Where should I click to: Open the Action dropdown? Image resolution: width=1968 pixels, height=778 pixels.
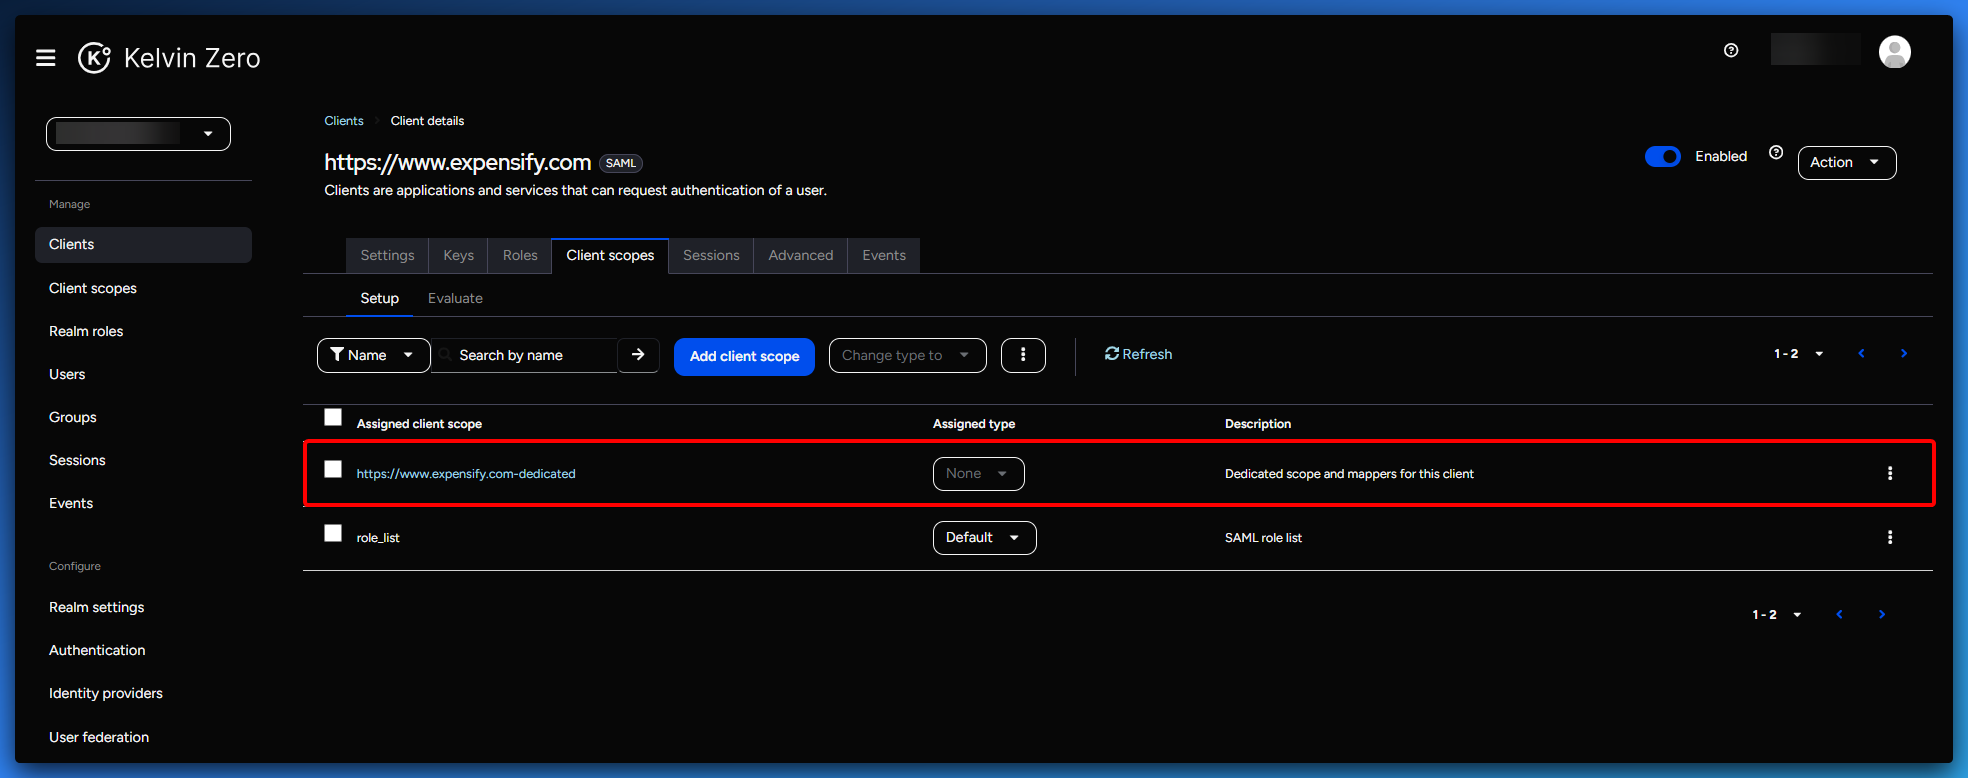click(1847, 162)
